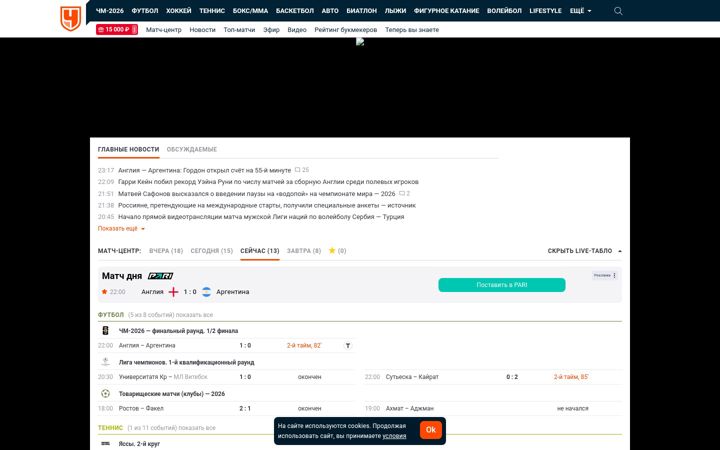Open the Сербия — Турция volleyball broadcast news
Viewport: 720px width, 450px height.
coord(261,217)
